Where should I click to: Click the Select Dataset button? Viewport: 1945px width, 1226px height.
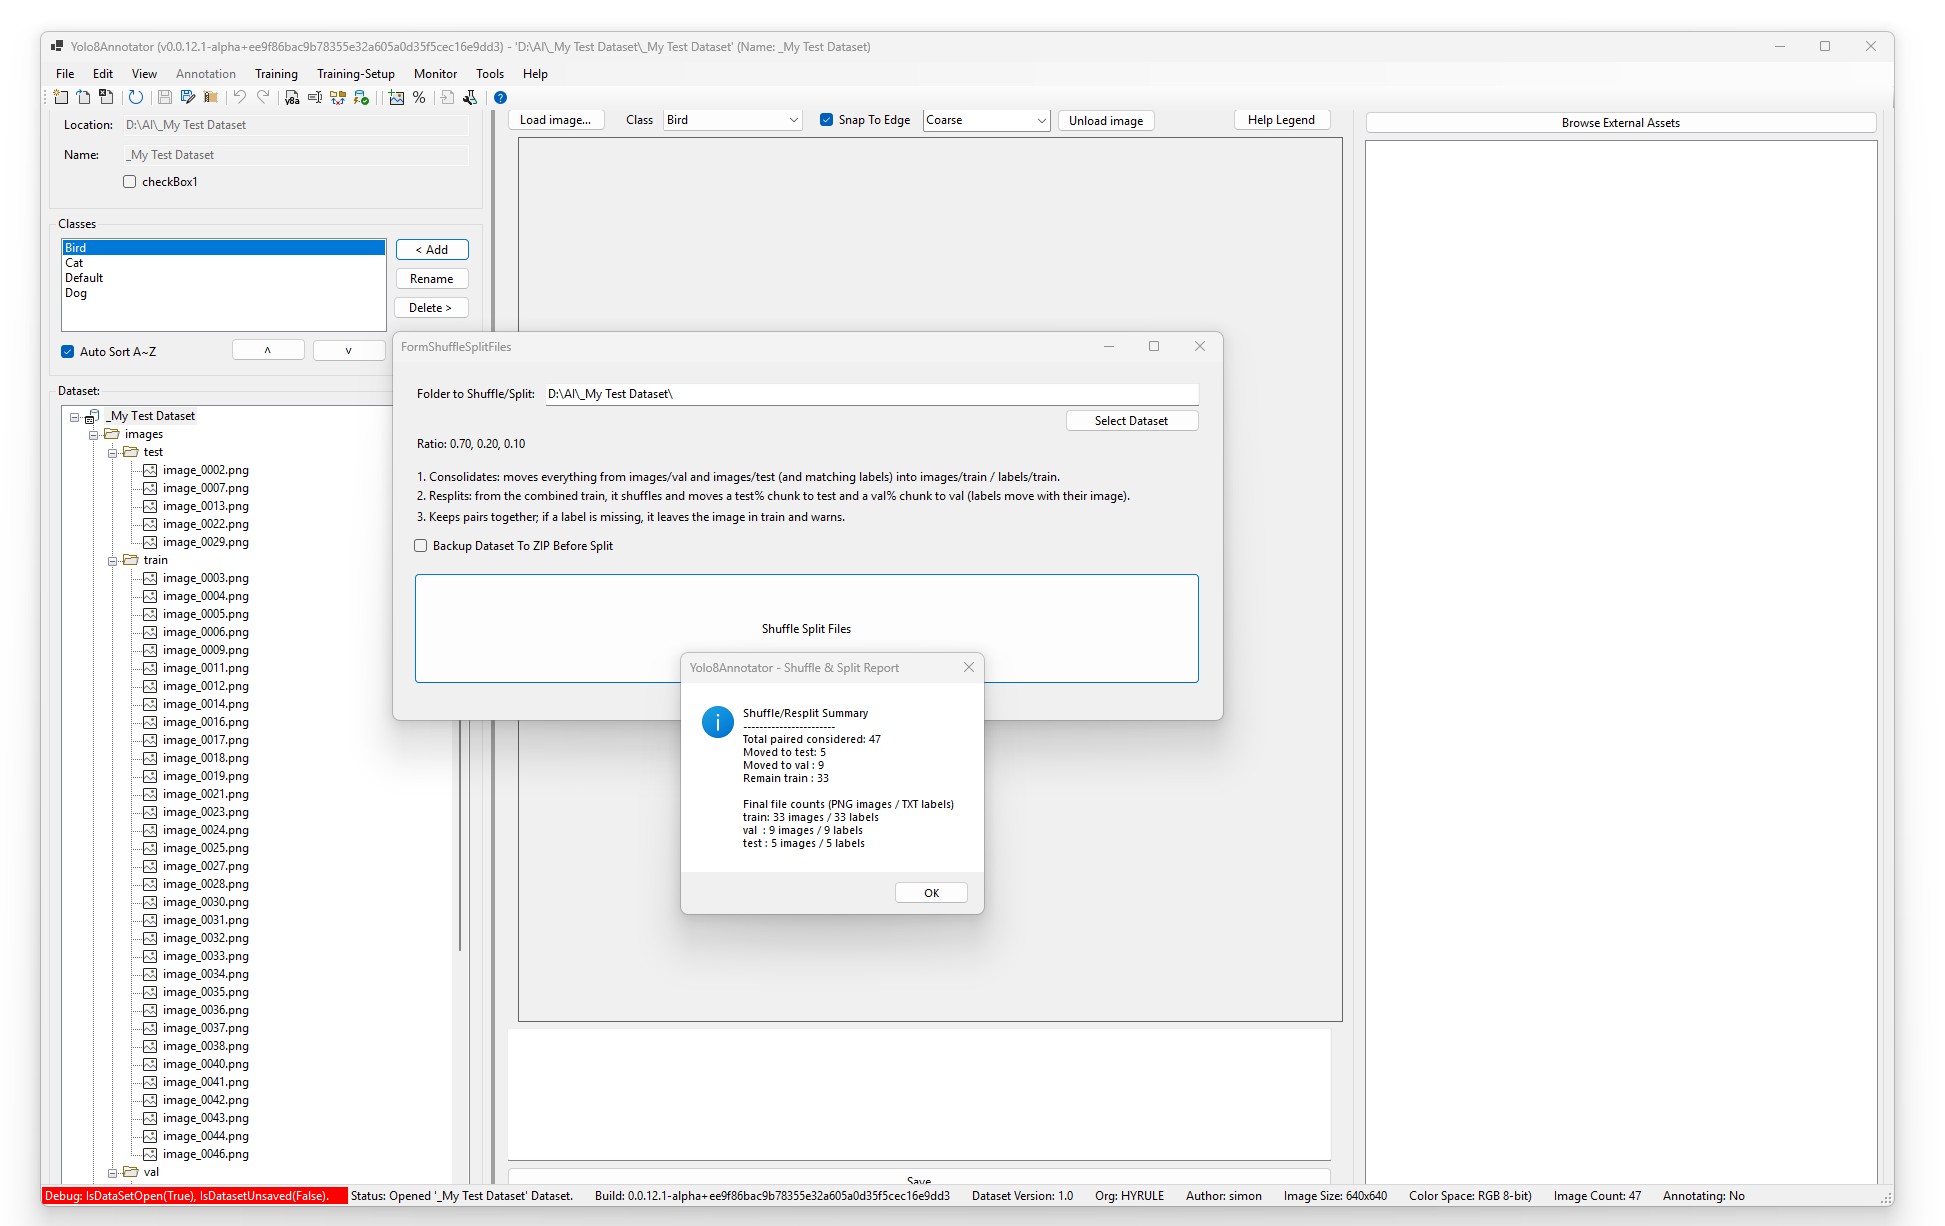pyautogui.click(x=1131, y=421)
